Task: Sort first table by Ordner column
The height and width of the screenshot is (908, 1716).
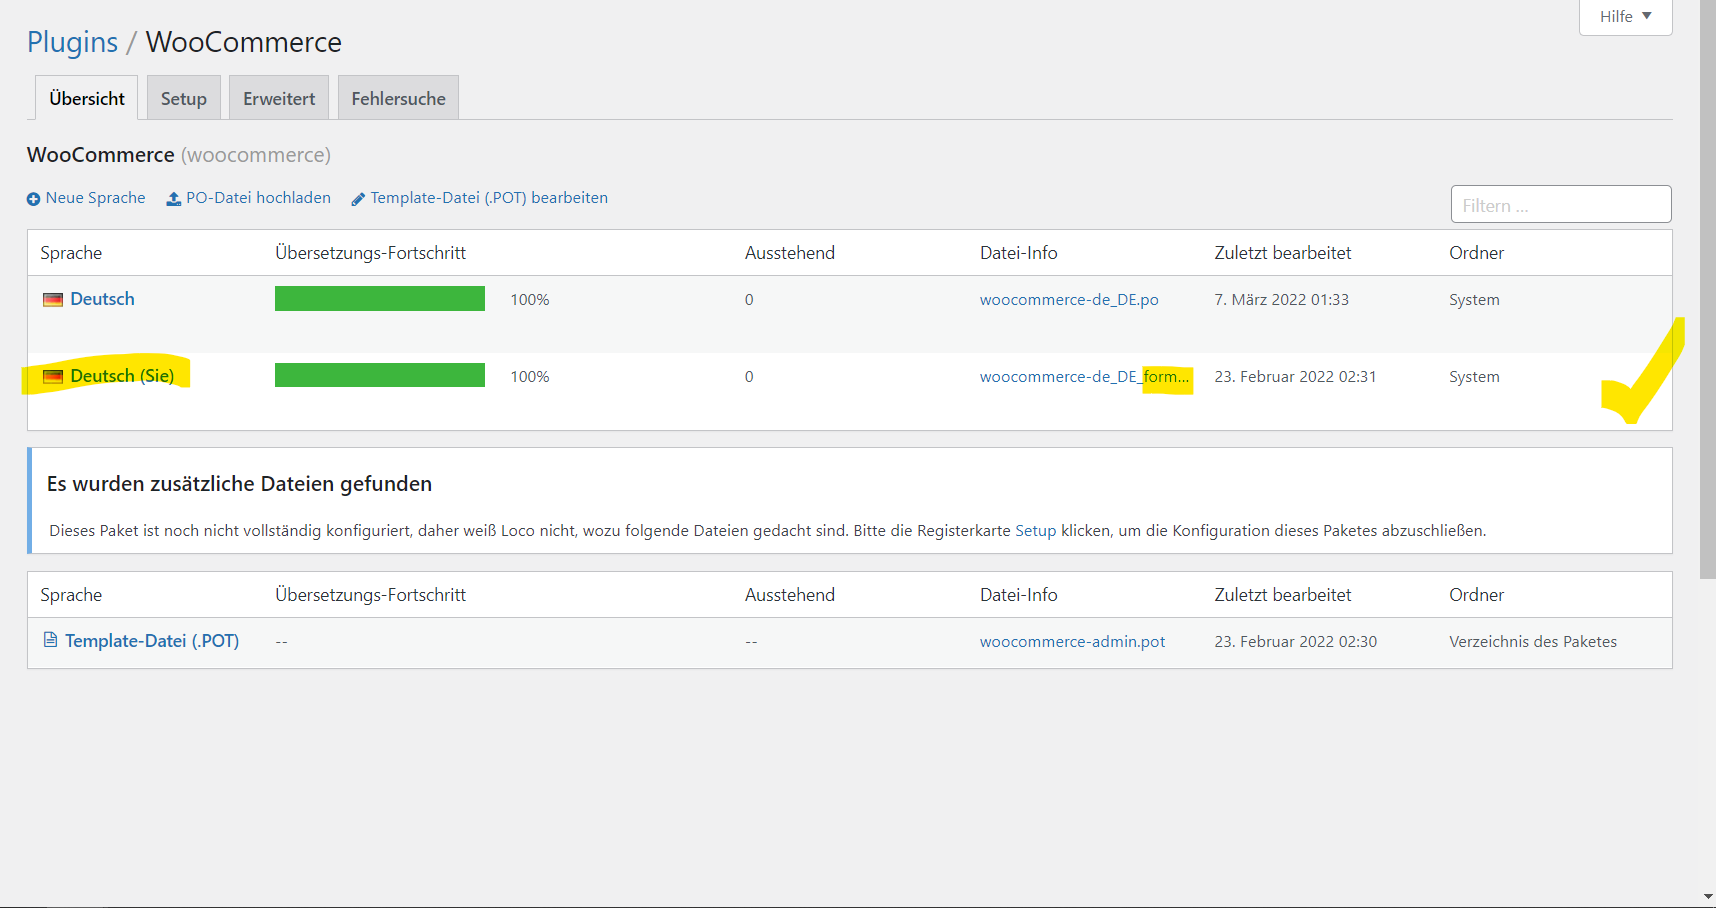Action: [x=1476, y=253]
